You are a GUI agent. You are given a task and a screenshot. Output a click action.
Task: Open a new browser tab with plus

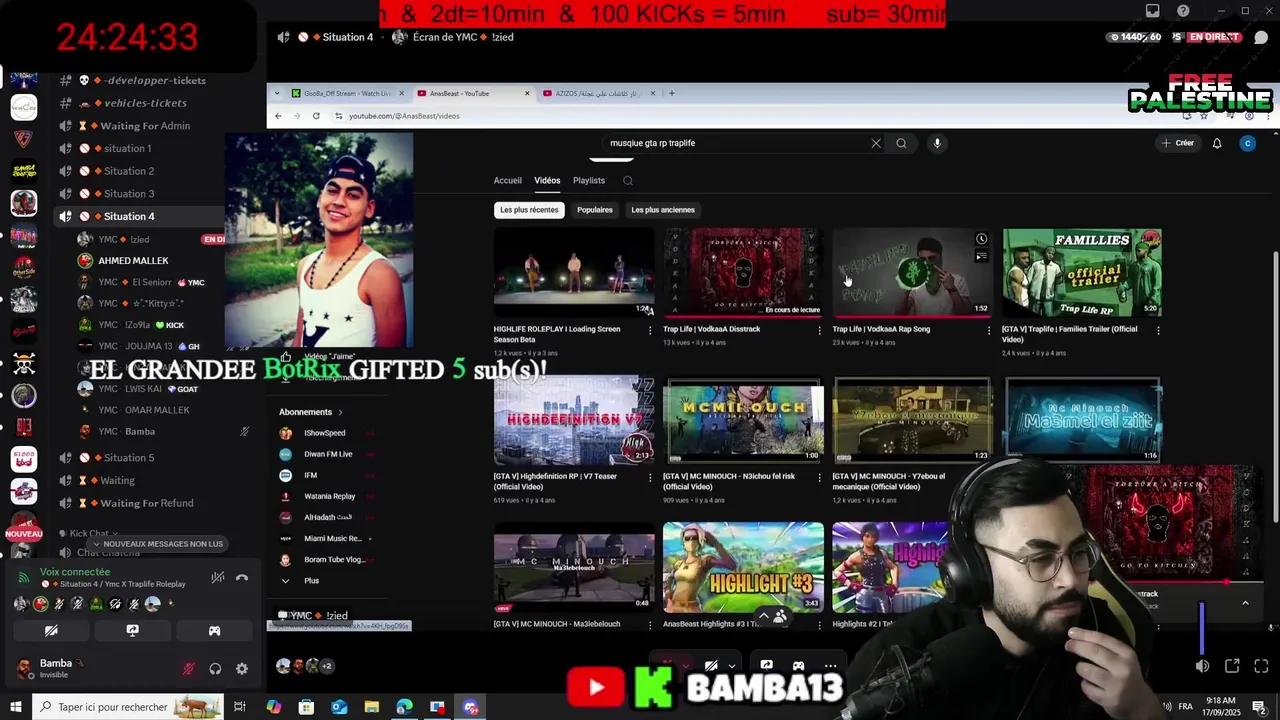pyautogui.click(x=672, y=93)
